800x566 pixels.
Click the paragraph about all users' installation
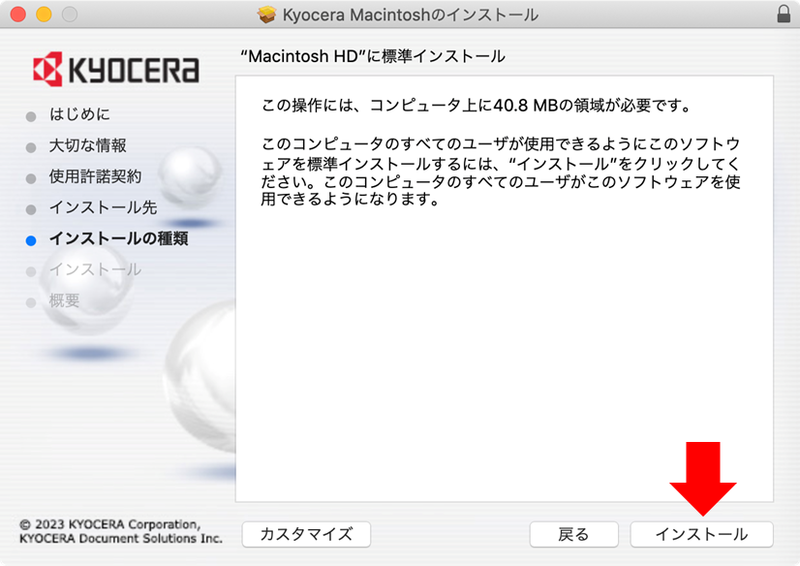click(x=501, y=171)
